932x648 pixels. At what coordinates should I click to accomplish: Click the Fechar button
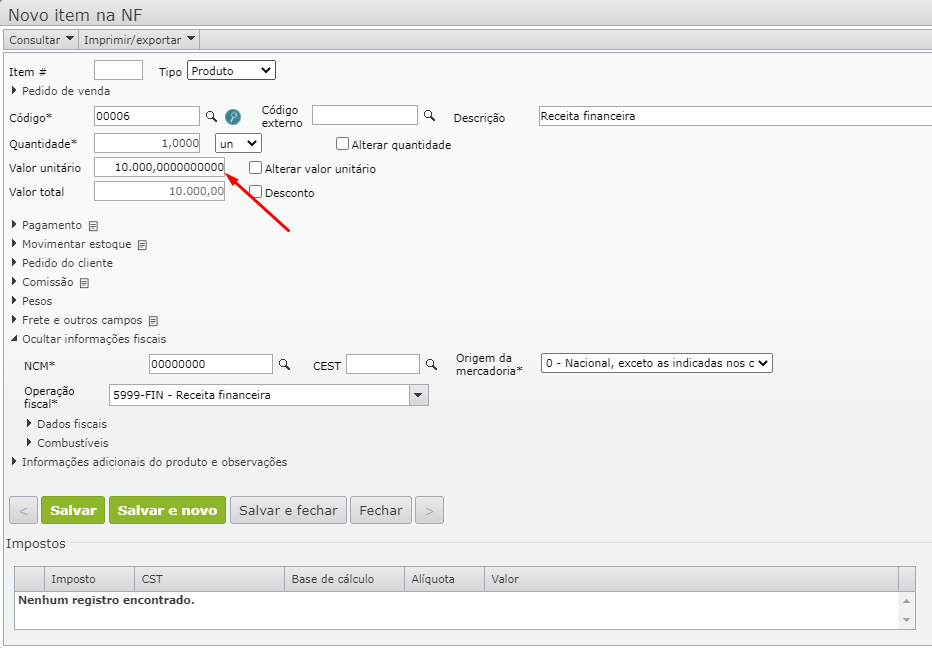point(381,510)
